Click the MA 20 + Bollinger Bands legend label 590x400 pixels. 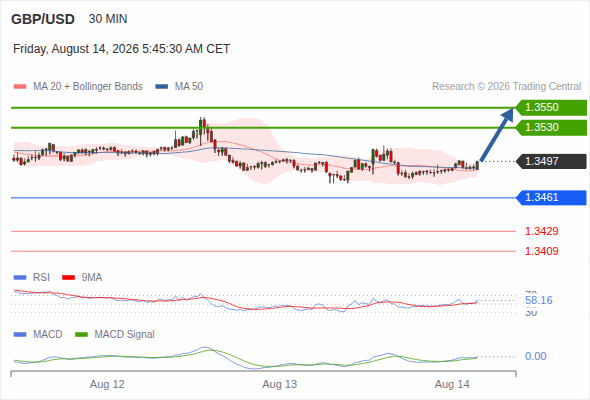pos(88,87)
